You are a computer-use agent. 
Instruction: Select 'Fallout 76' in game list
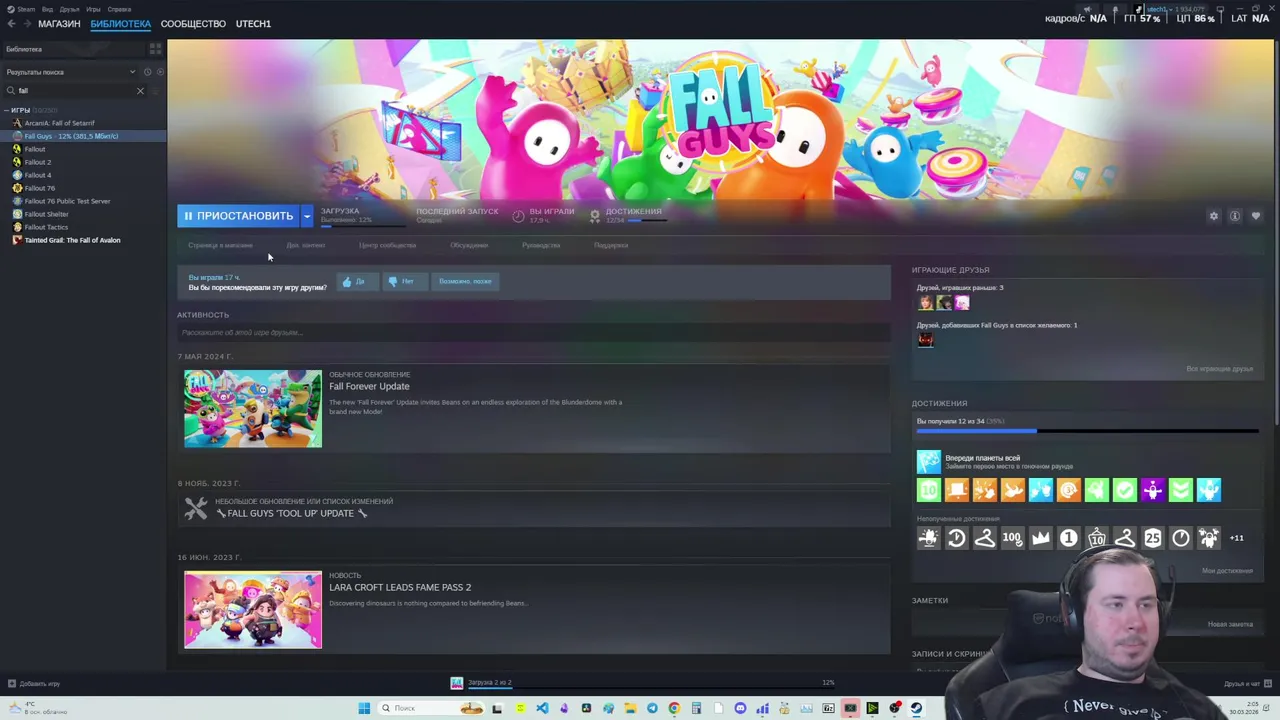pyautogui.click(x=40, y=188)
